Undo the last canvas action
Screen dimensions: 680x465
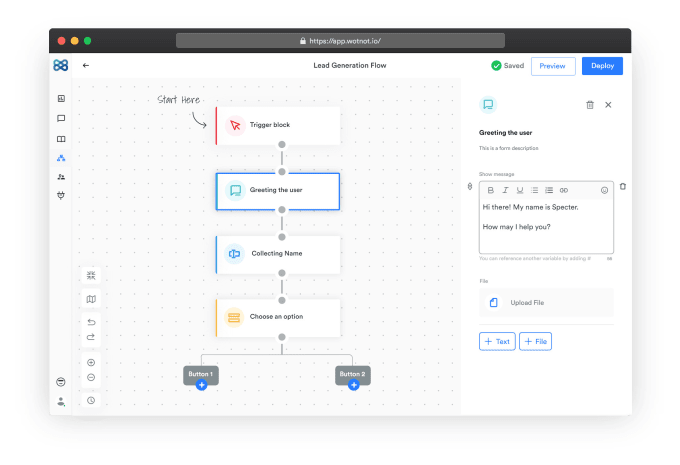[91, 322]
